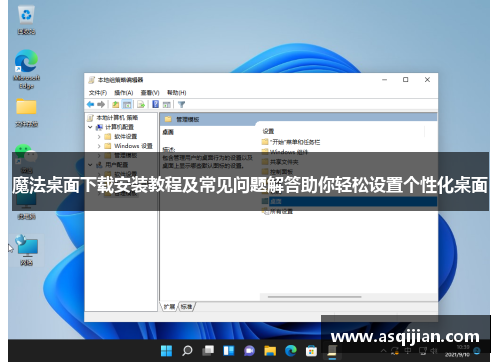
Task: Open the 帮助(H) menu
Action: click(x=177, y=93)
